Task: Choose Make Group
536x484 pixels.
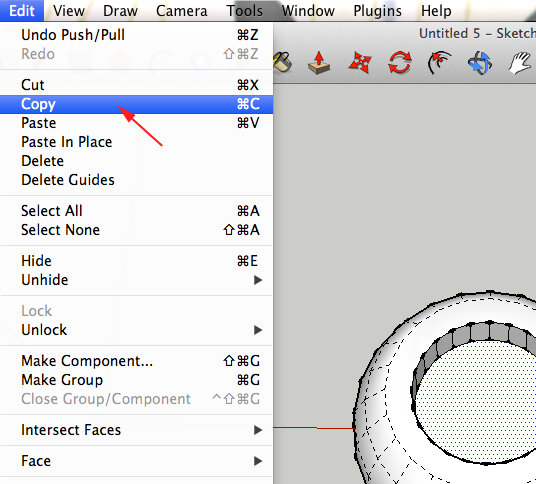Action: 136,380
